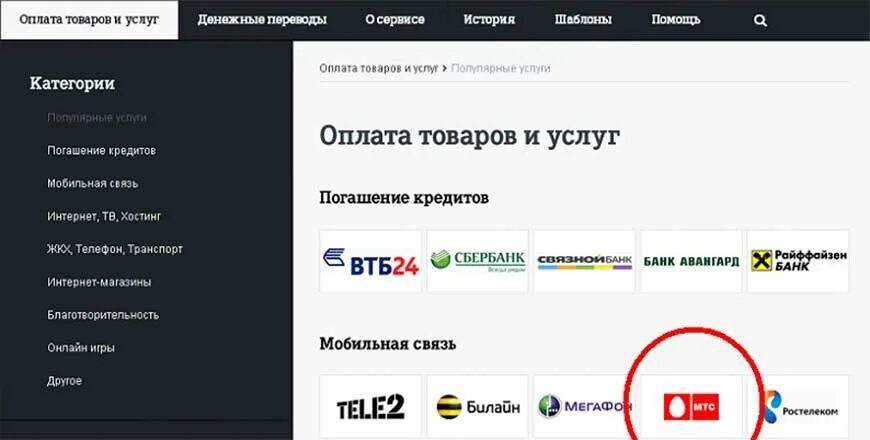Select Популярные услуги in the categories
This screenshot has height=440, width=870.
coord(97,118)
